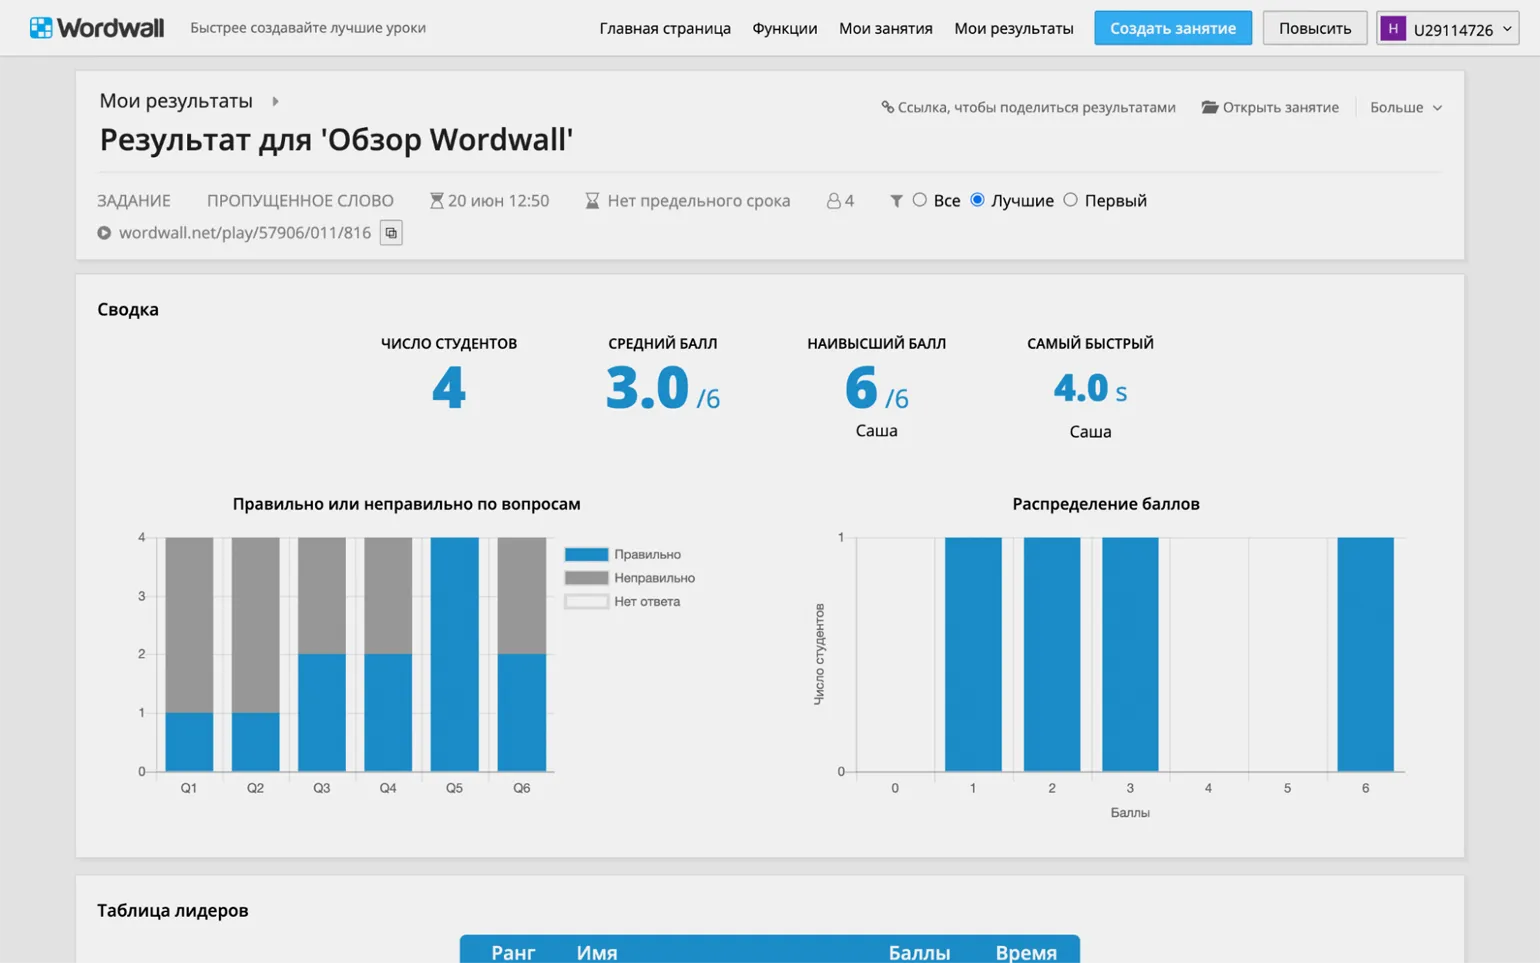Click the open folder icon
Viewport: 1540px width, 963px height.
(1209, 107)
